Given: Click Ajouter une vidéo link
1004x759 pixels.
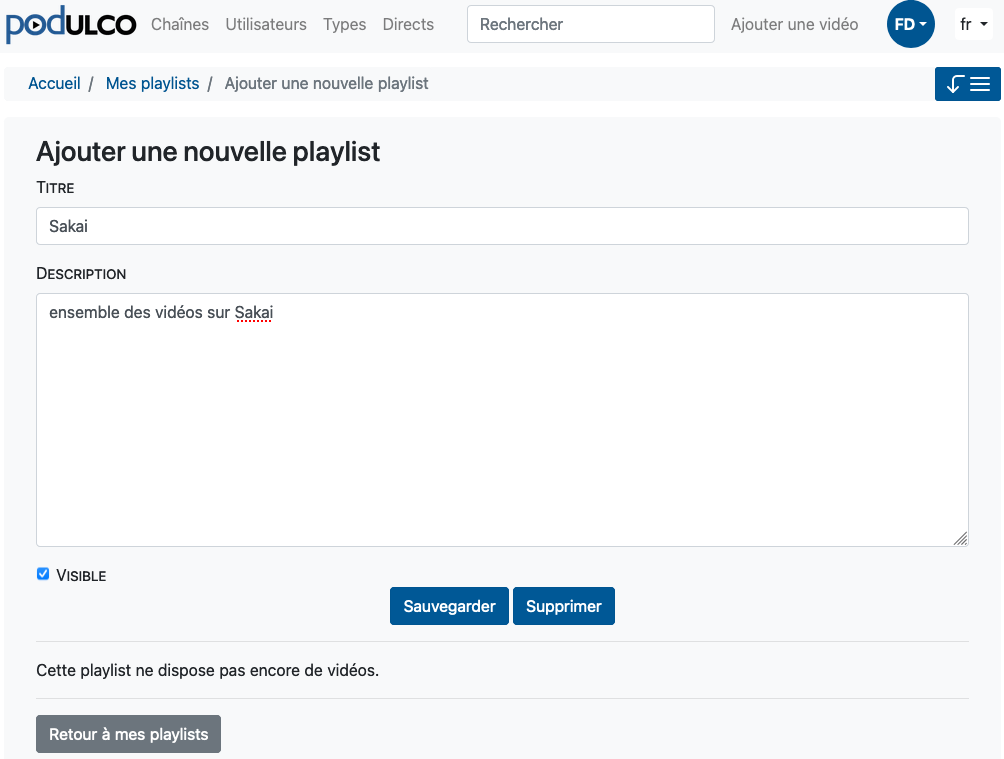Looking at the screenshot, I should [x=795, y=24].
